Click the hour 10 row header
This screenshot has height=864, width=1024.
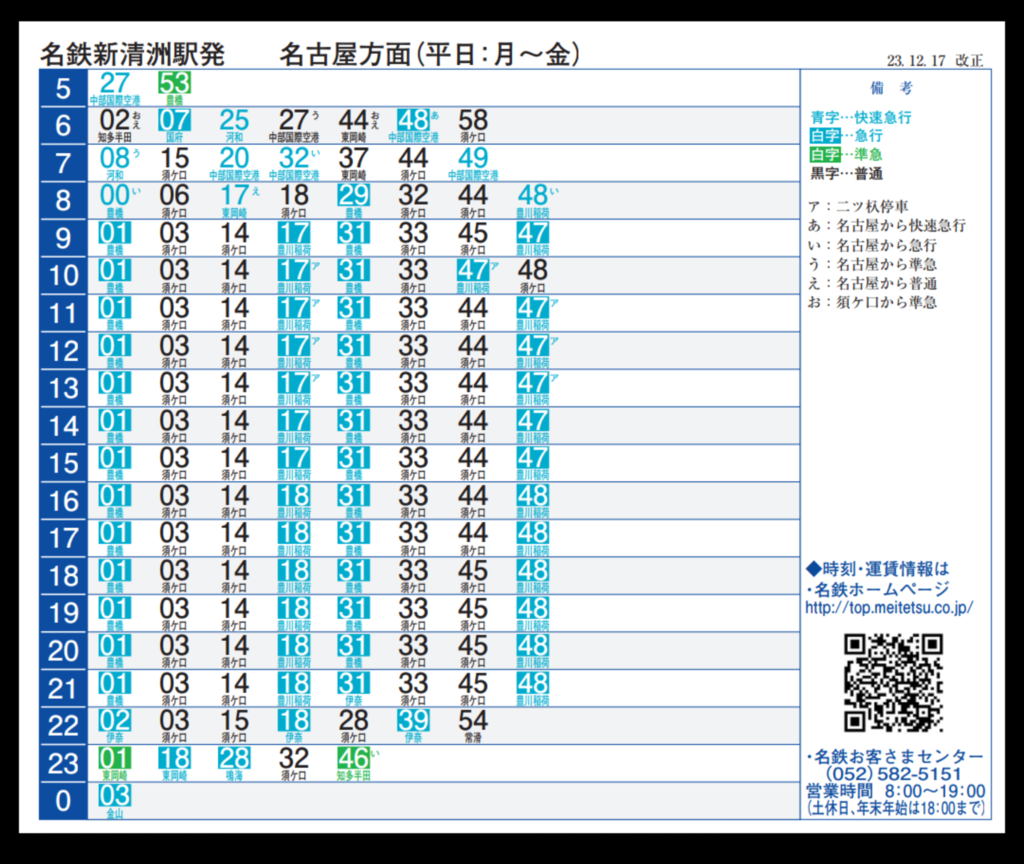(63, 276)
